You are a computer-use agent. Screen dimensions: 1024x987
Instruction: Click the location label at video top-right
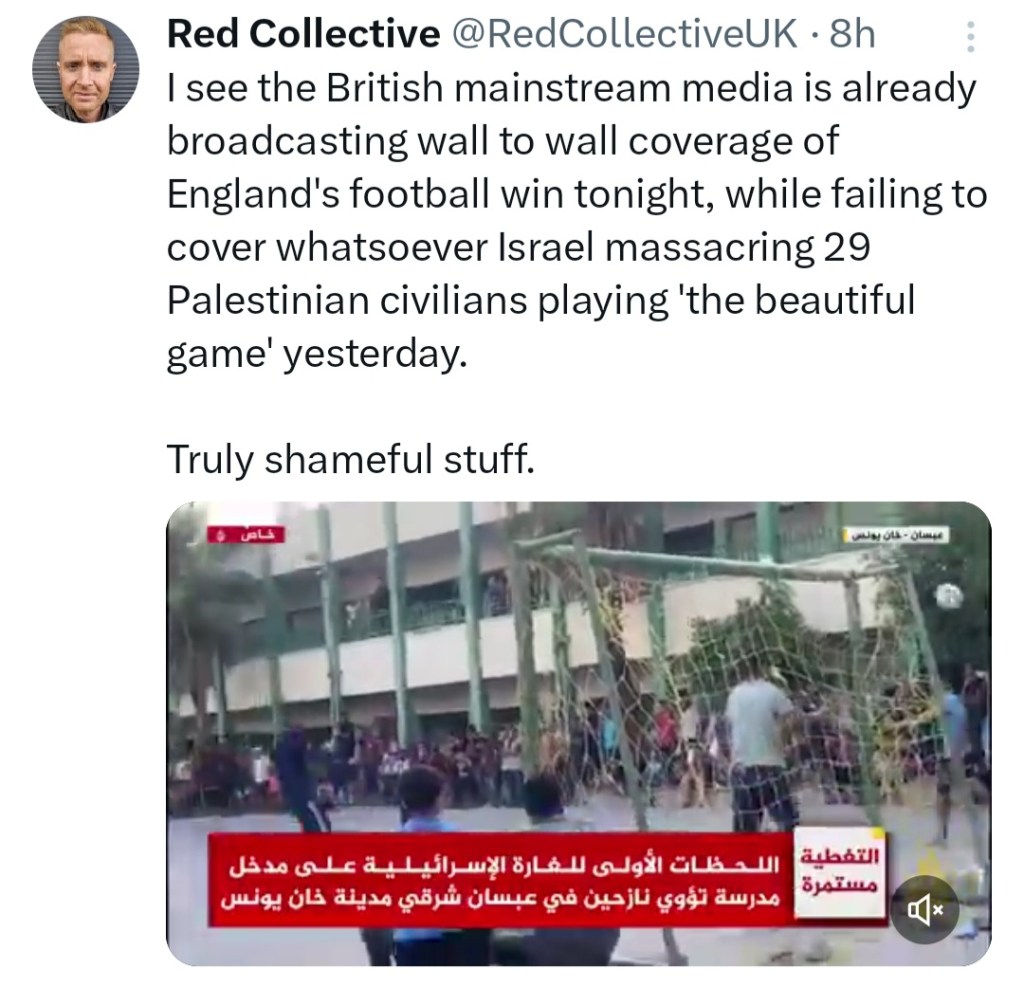[x=896, y=537]
